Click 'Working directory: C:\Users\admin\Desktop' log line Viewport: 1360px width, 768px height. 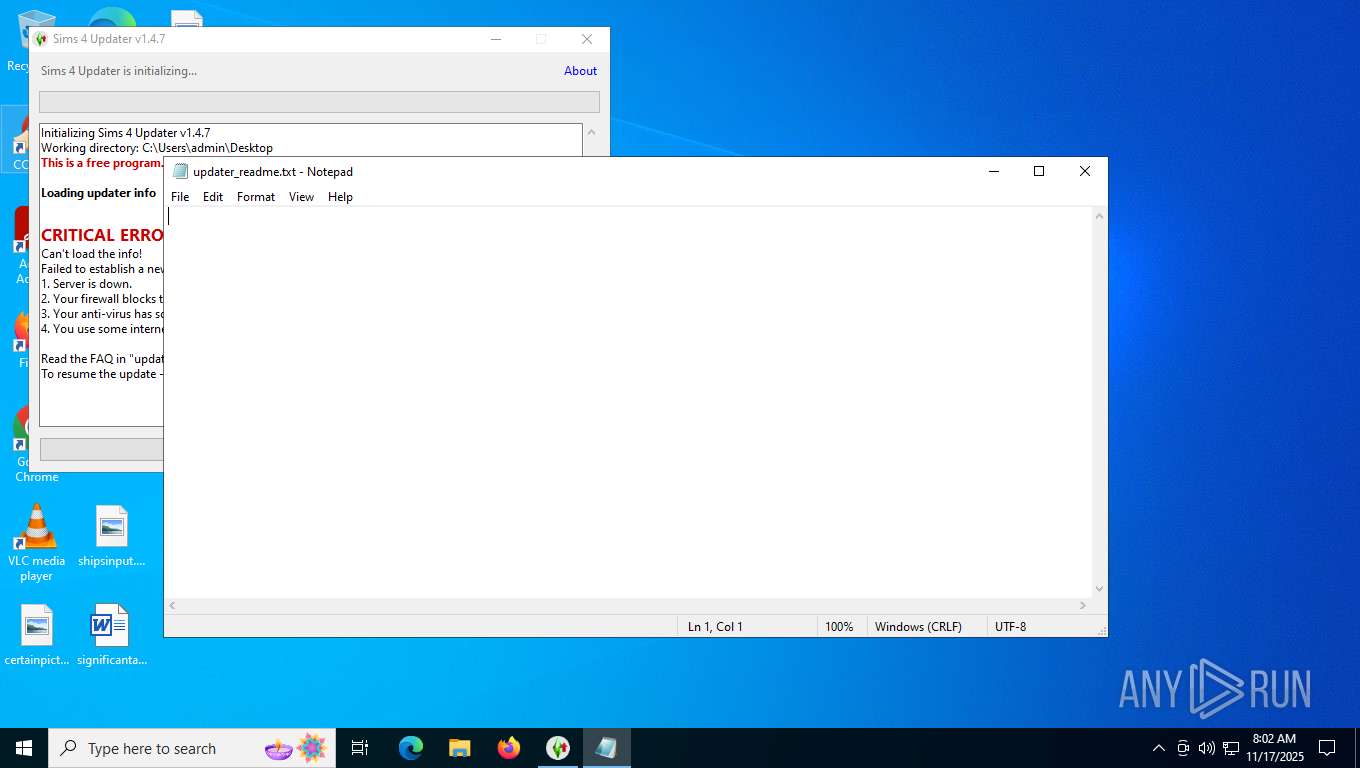pos(157,148)
